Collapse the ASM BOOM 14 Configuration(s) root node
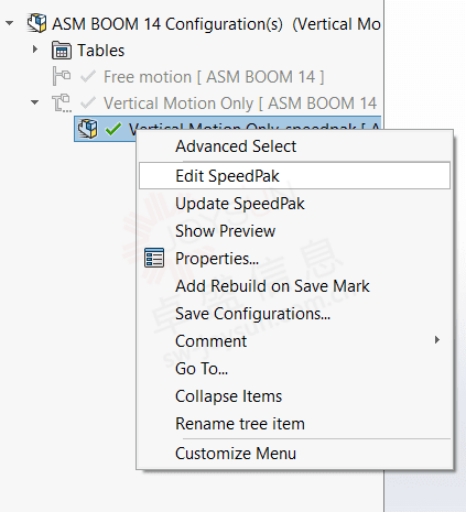The height and width of the screenshot is (513, 466). pyautogui.click(x=10, y=23)
